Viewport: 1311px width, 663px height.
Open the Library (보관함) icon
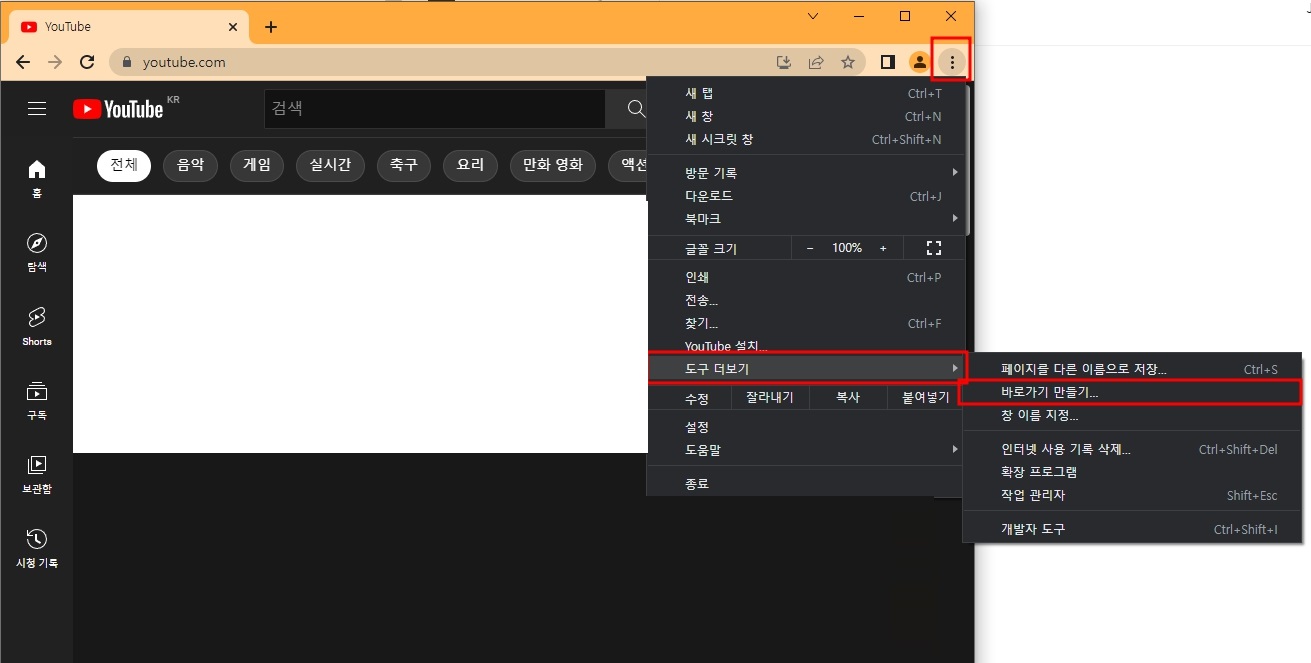point(36,463)
